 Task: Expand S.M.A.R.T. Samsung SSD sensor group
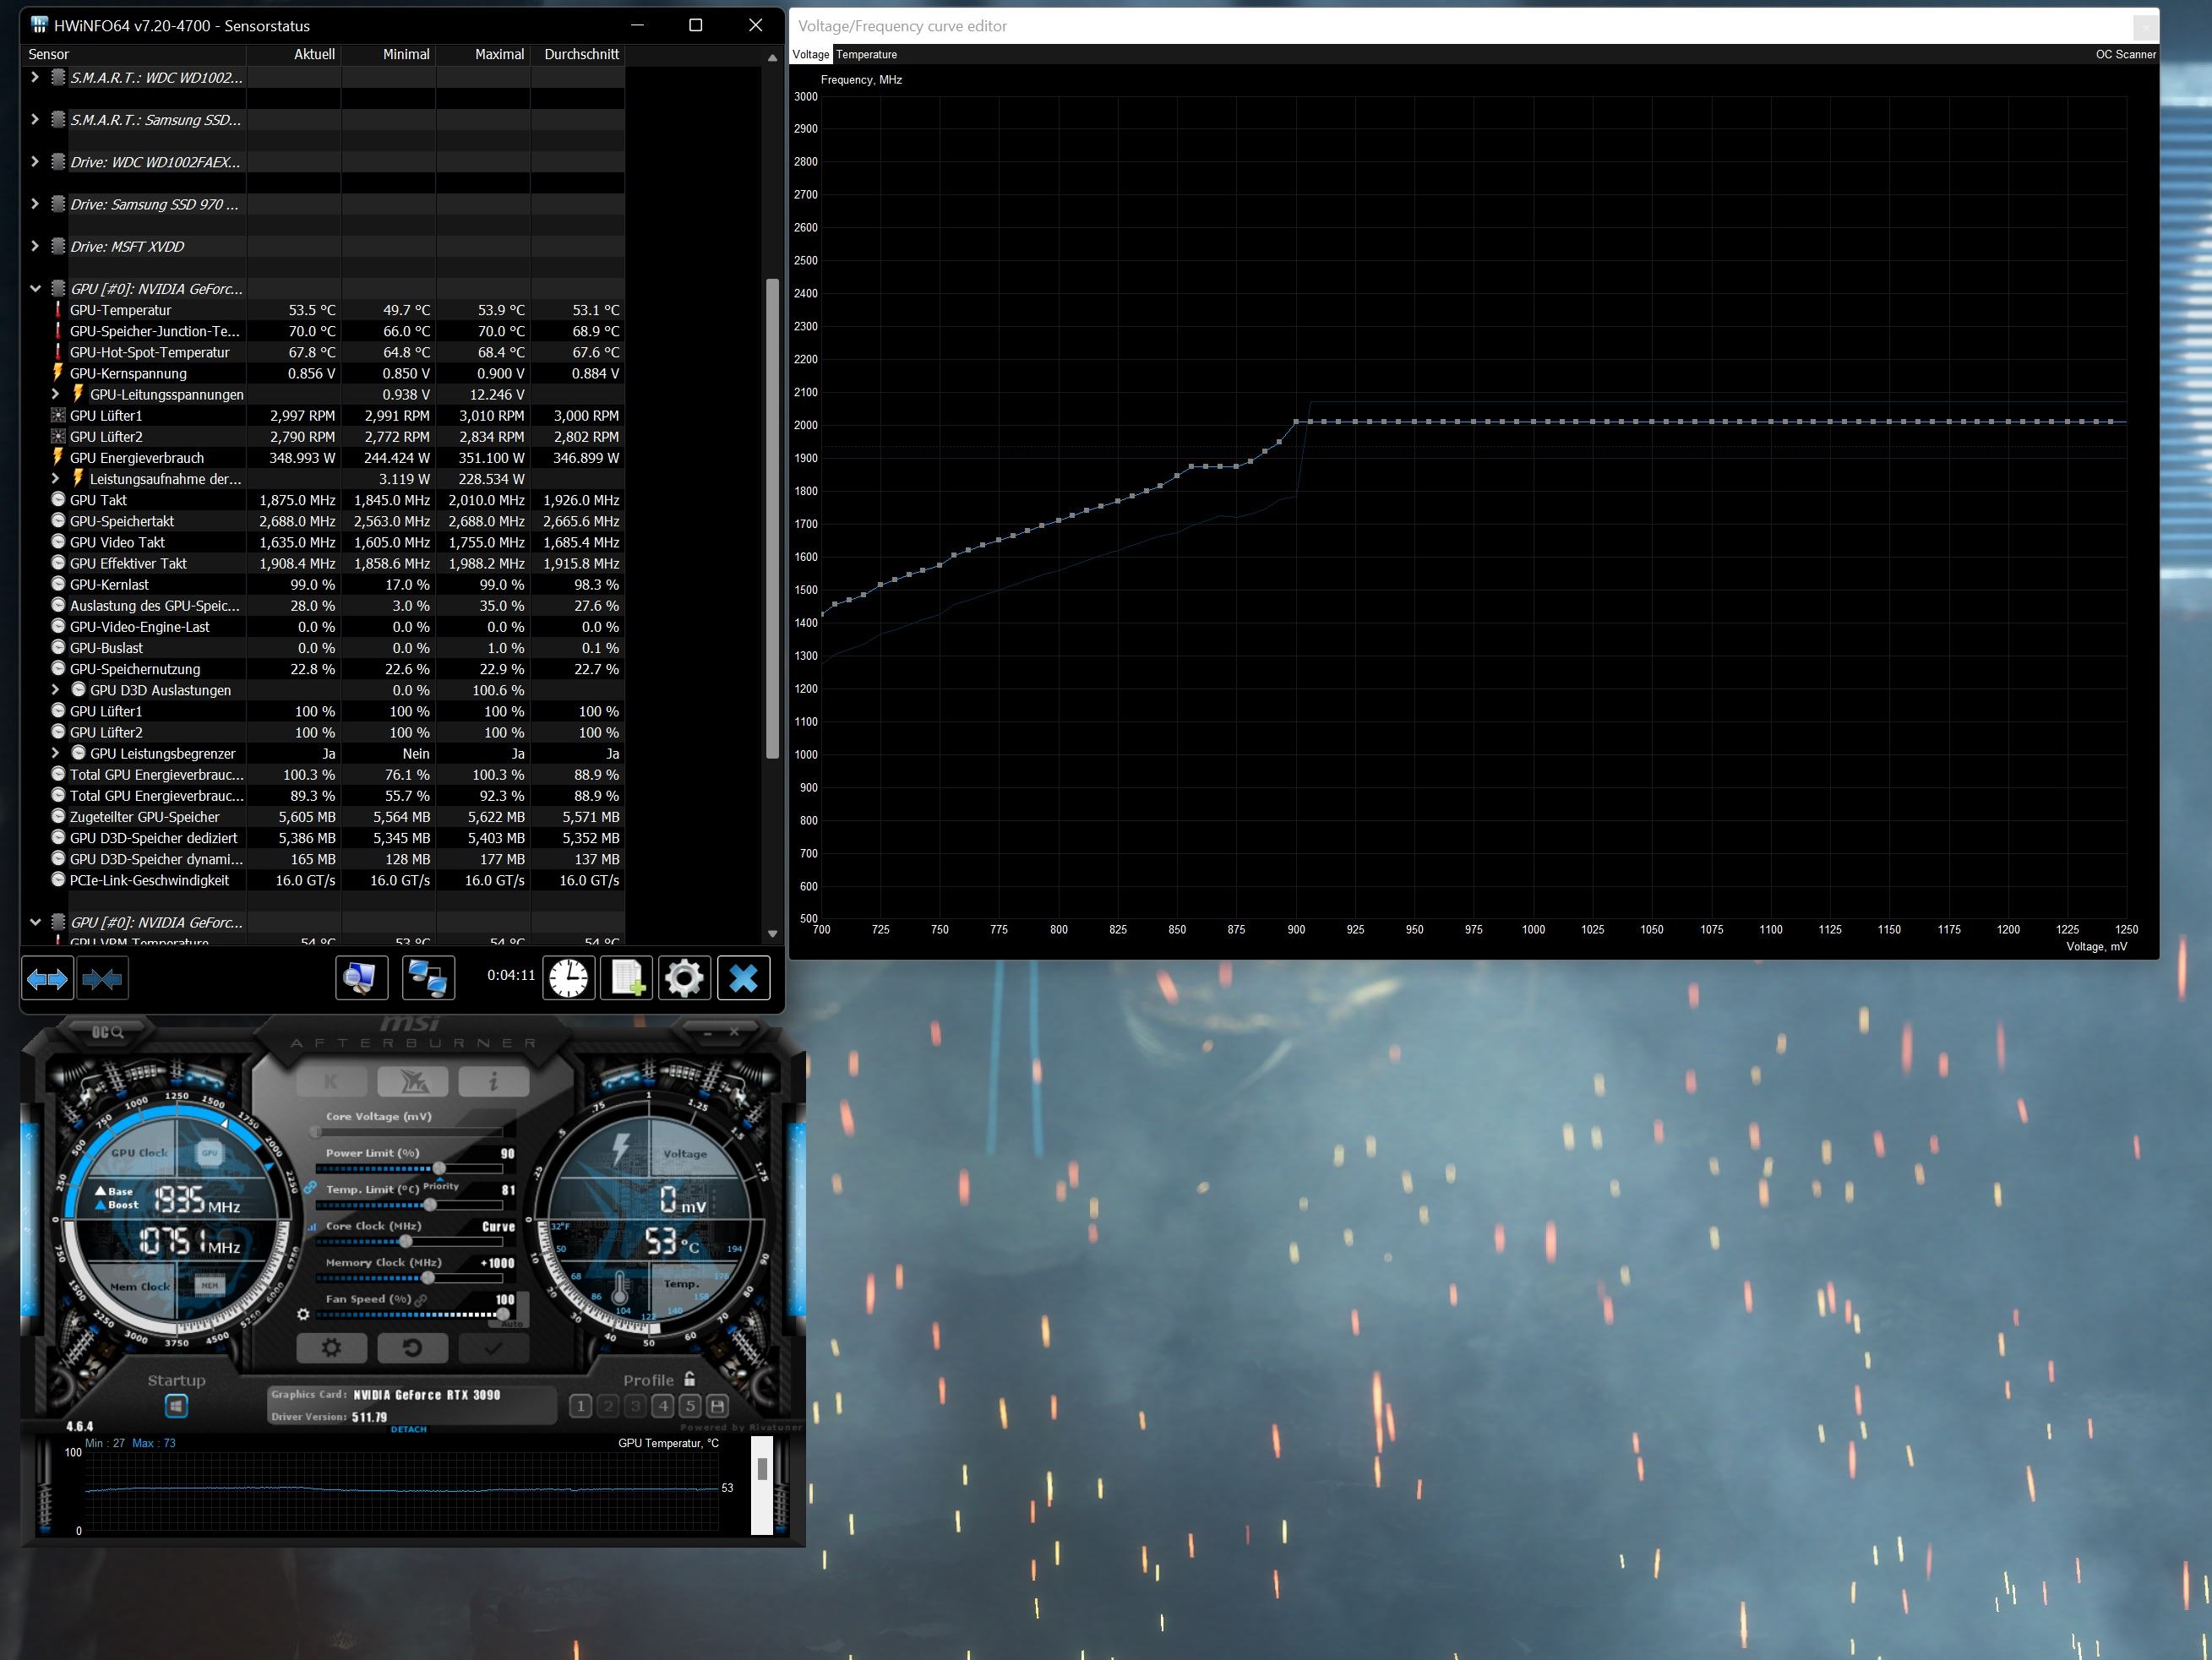click(35, 119)
